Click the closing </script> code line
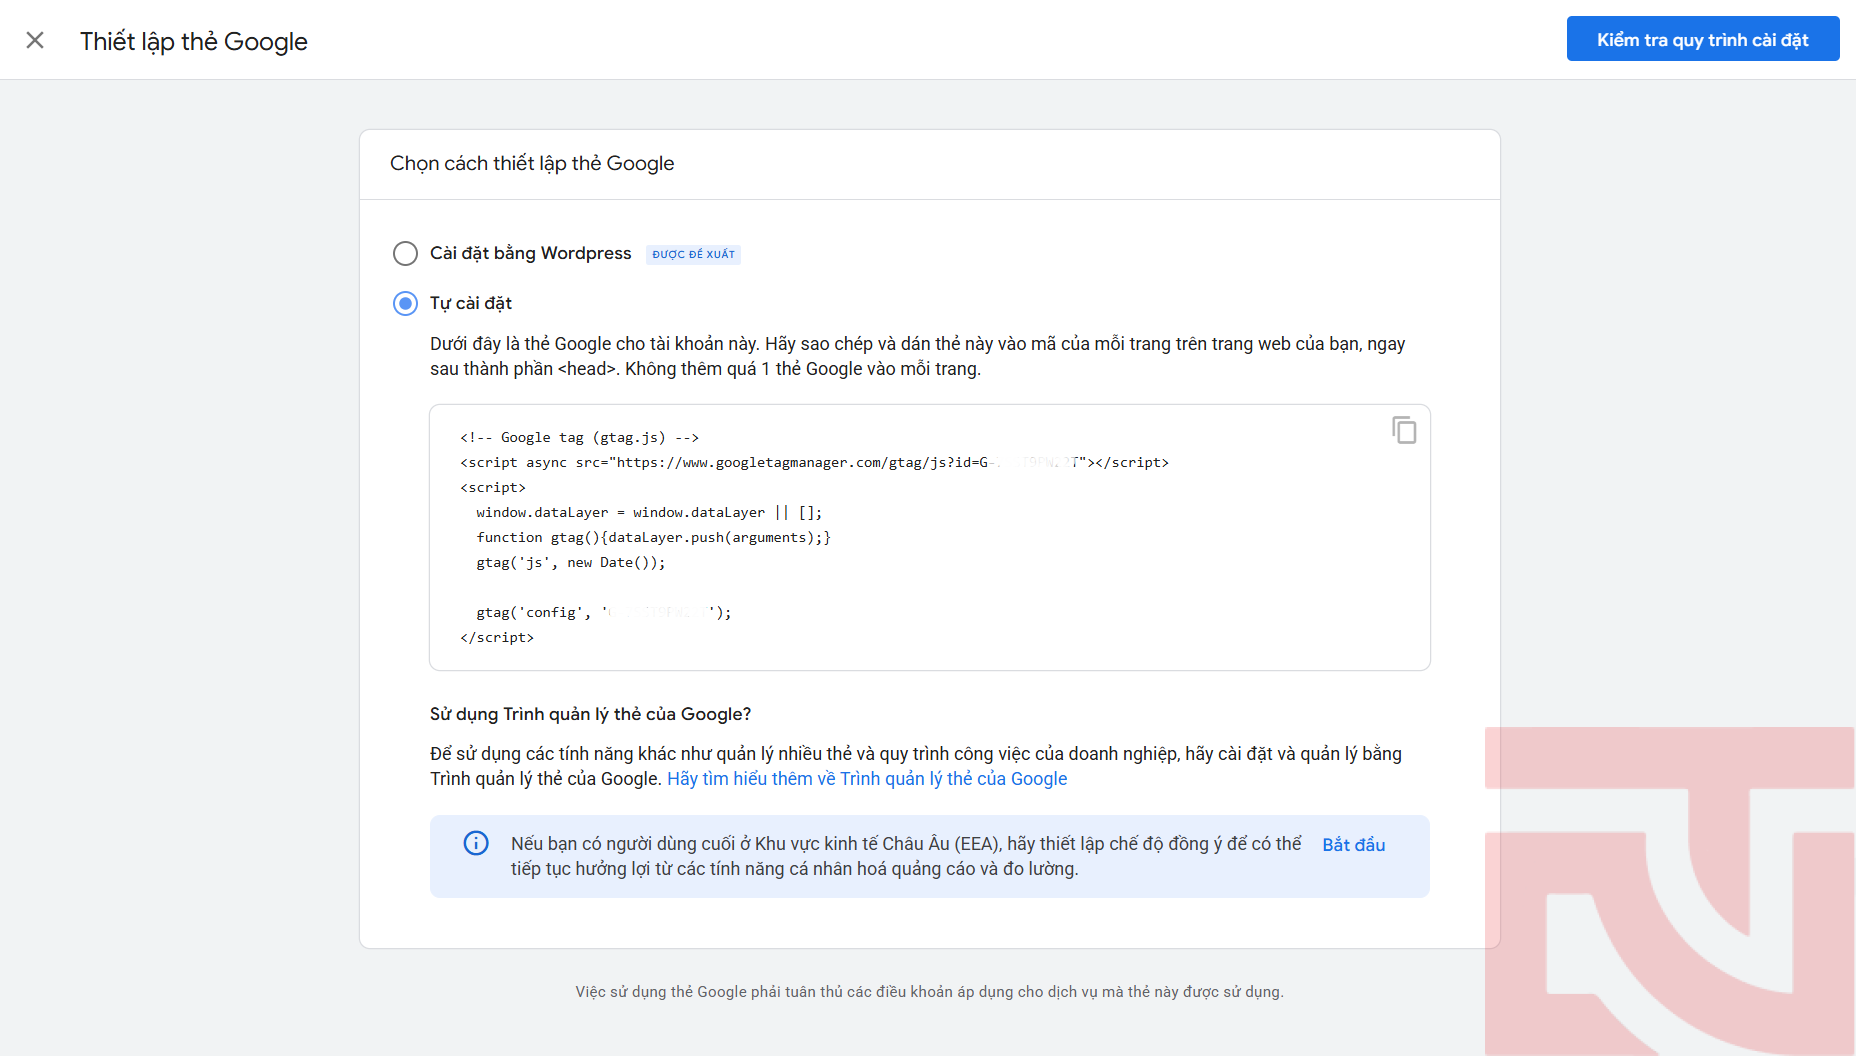 (x=497, y=637)
